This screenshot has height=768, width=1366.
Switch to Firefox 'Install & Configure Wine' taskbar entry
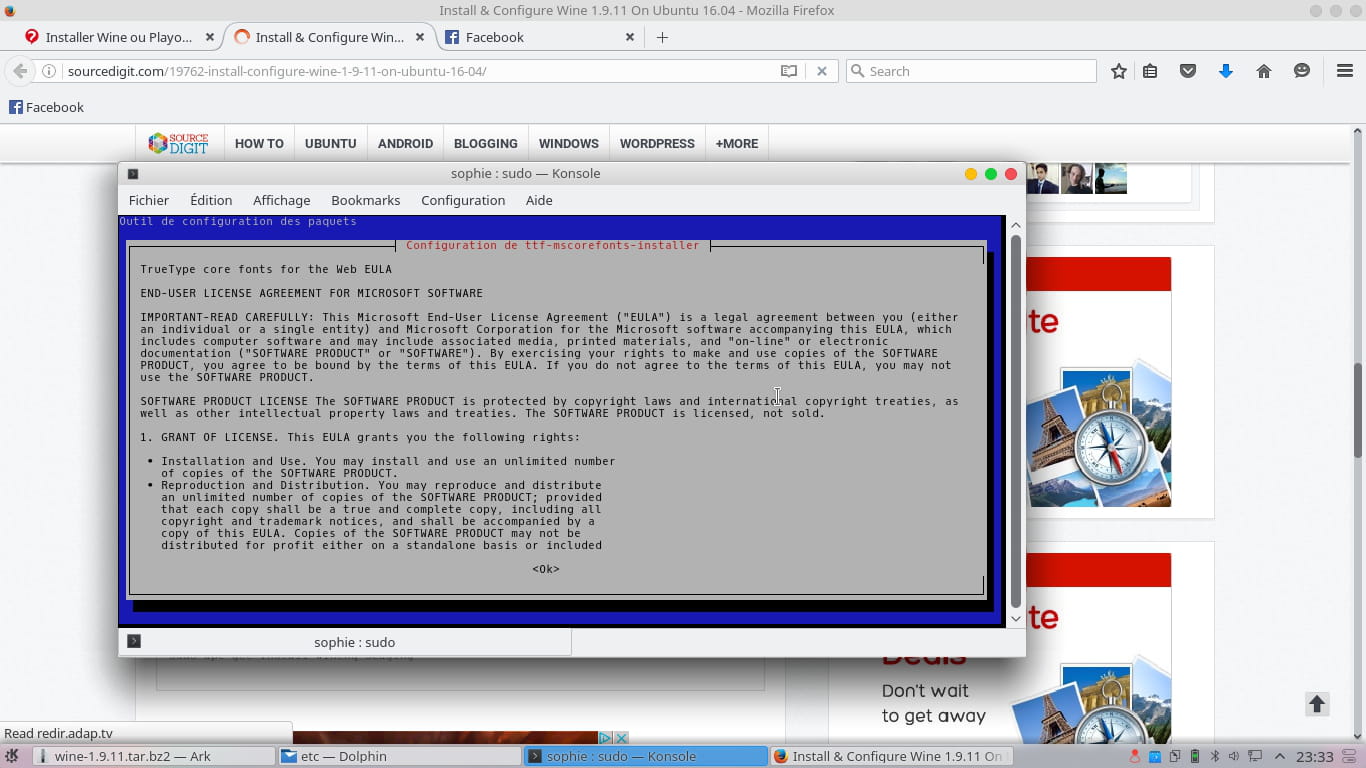pyautogui.click(x=890, y=756)
